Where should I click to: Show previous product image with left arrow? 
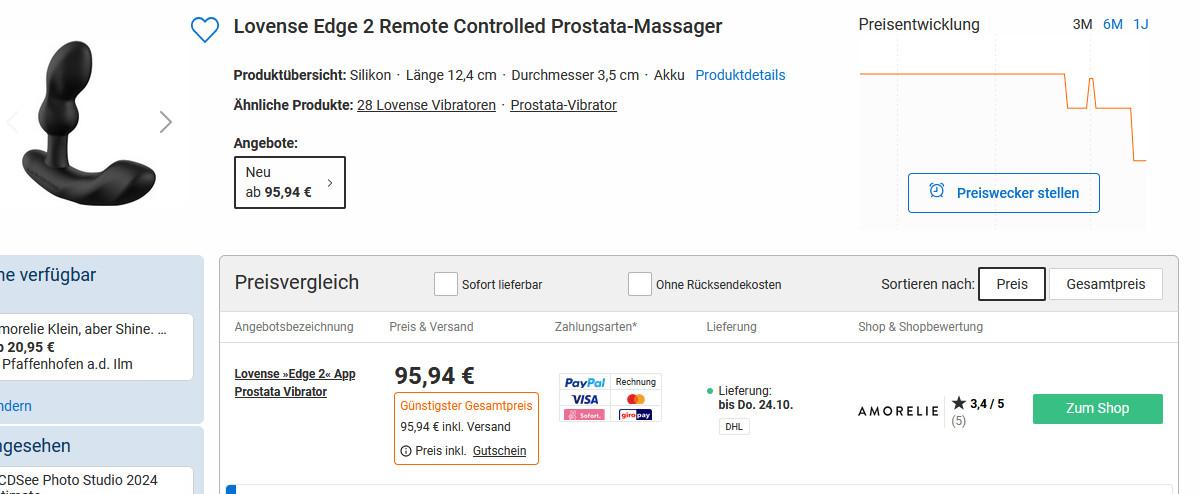pyautogui.click(x=13, y=122)
